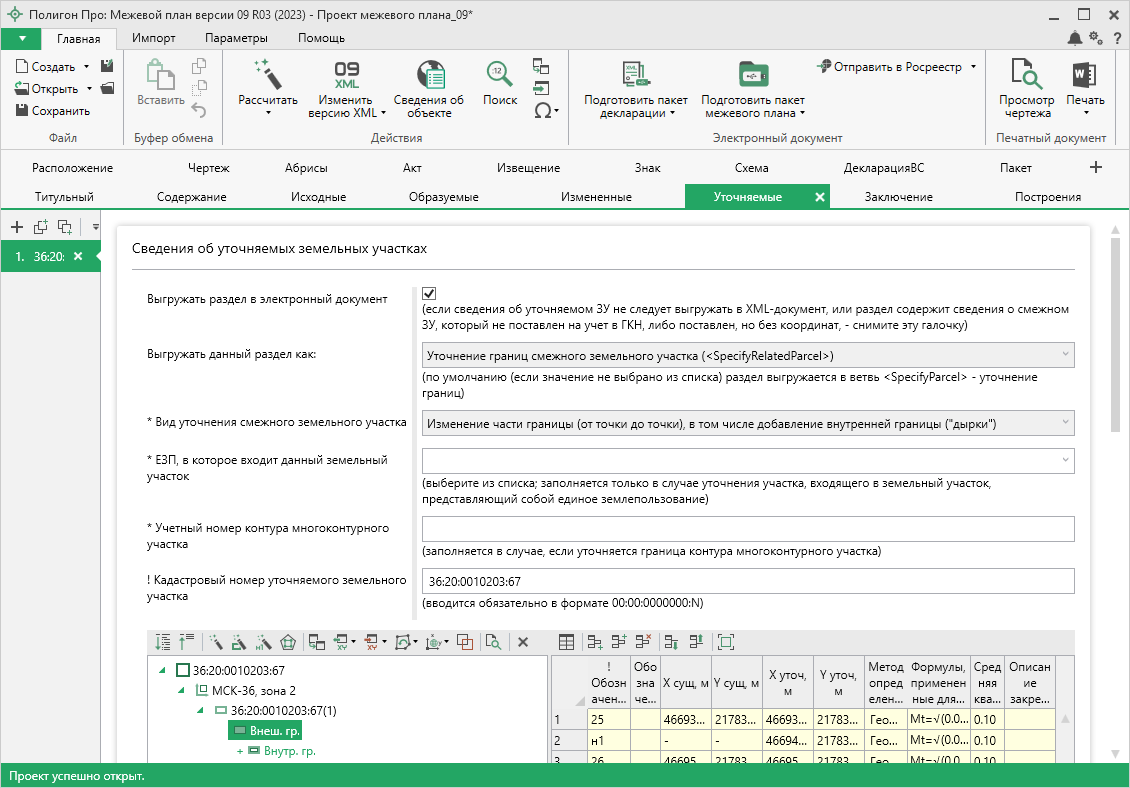Viewport: 1130px width, 788px height.
Task: Open Сведения об объекте globe icon
Action: click(428, 76)
